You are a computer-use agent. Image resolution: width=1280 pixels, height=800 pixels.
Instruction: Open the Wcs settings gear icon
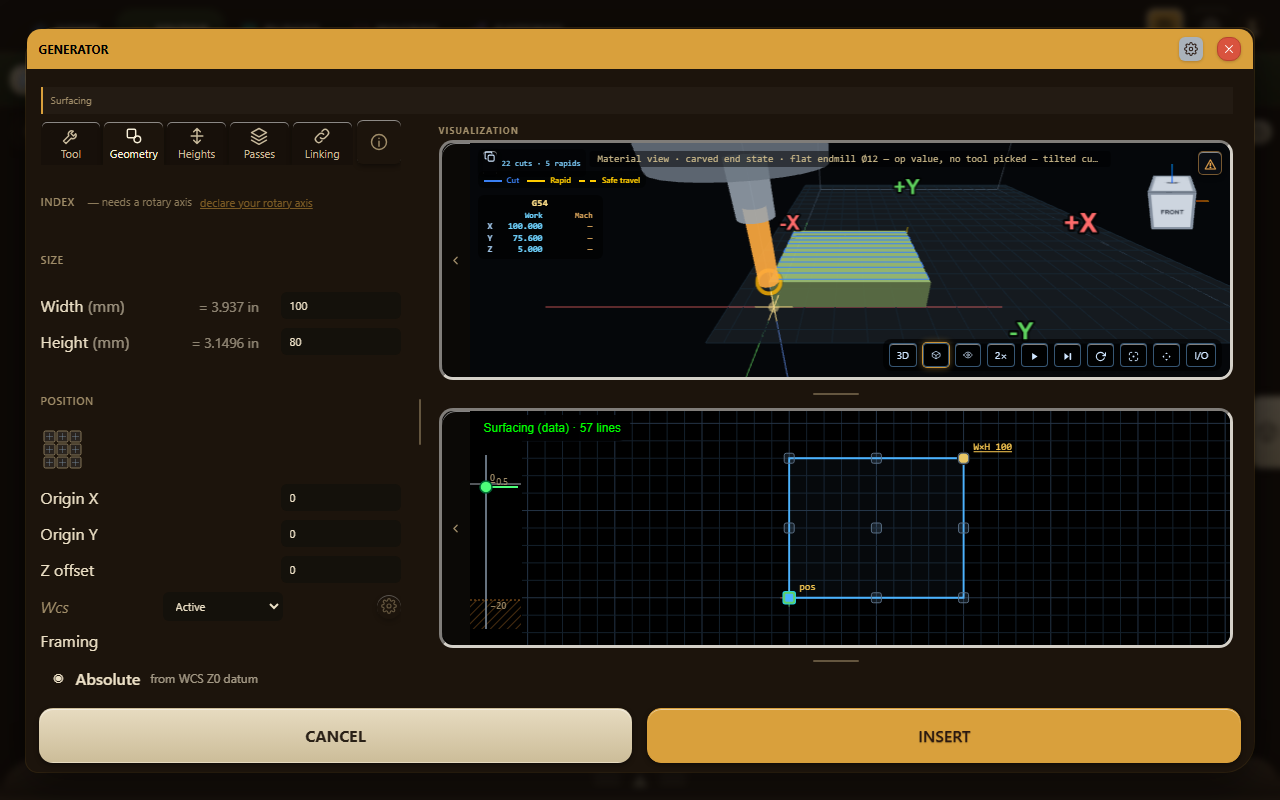(x=389, y=605)
